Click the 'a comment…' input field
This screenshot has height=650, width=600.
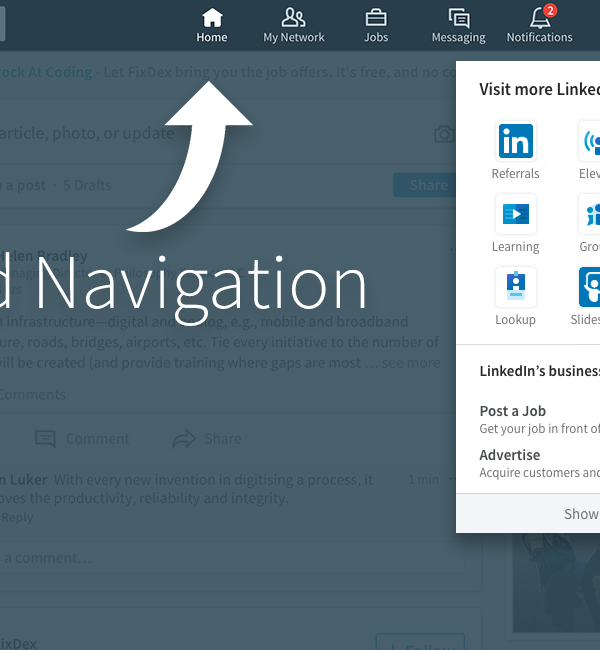pyautogui.click(x=232, y=558)
